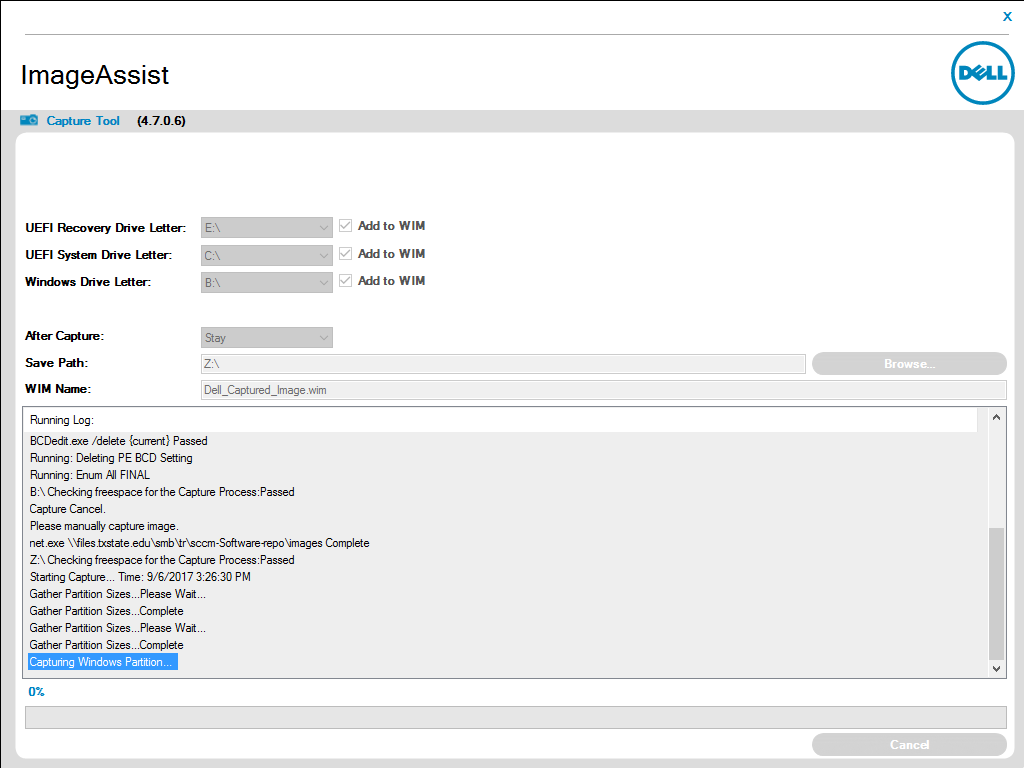Open Windows Drive Letter dropdown
This screenshot has height=768, width=1024.
click(x=266, y=282)
